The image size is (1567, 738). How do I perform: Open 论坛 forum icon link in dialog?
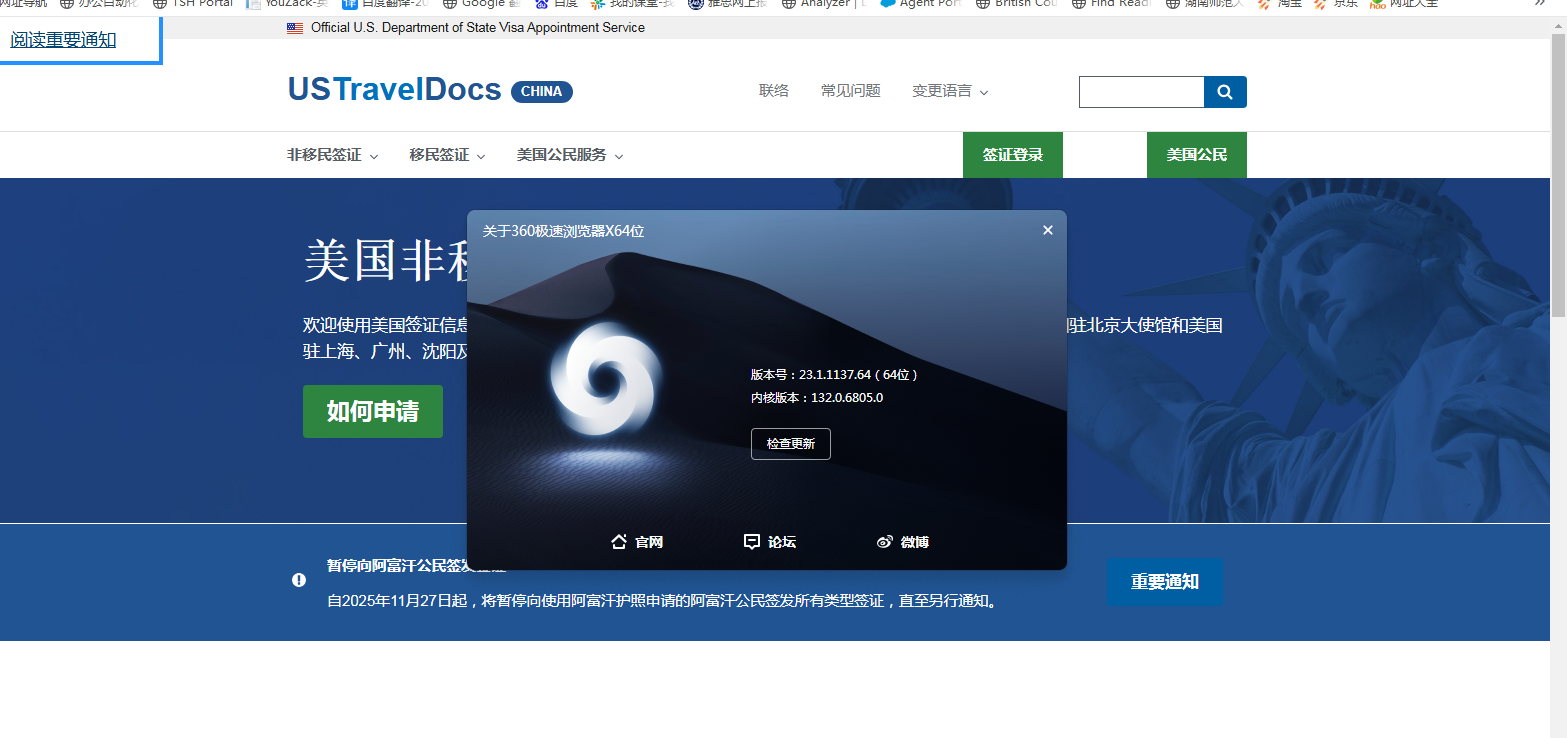770,542
